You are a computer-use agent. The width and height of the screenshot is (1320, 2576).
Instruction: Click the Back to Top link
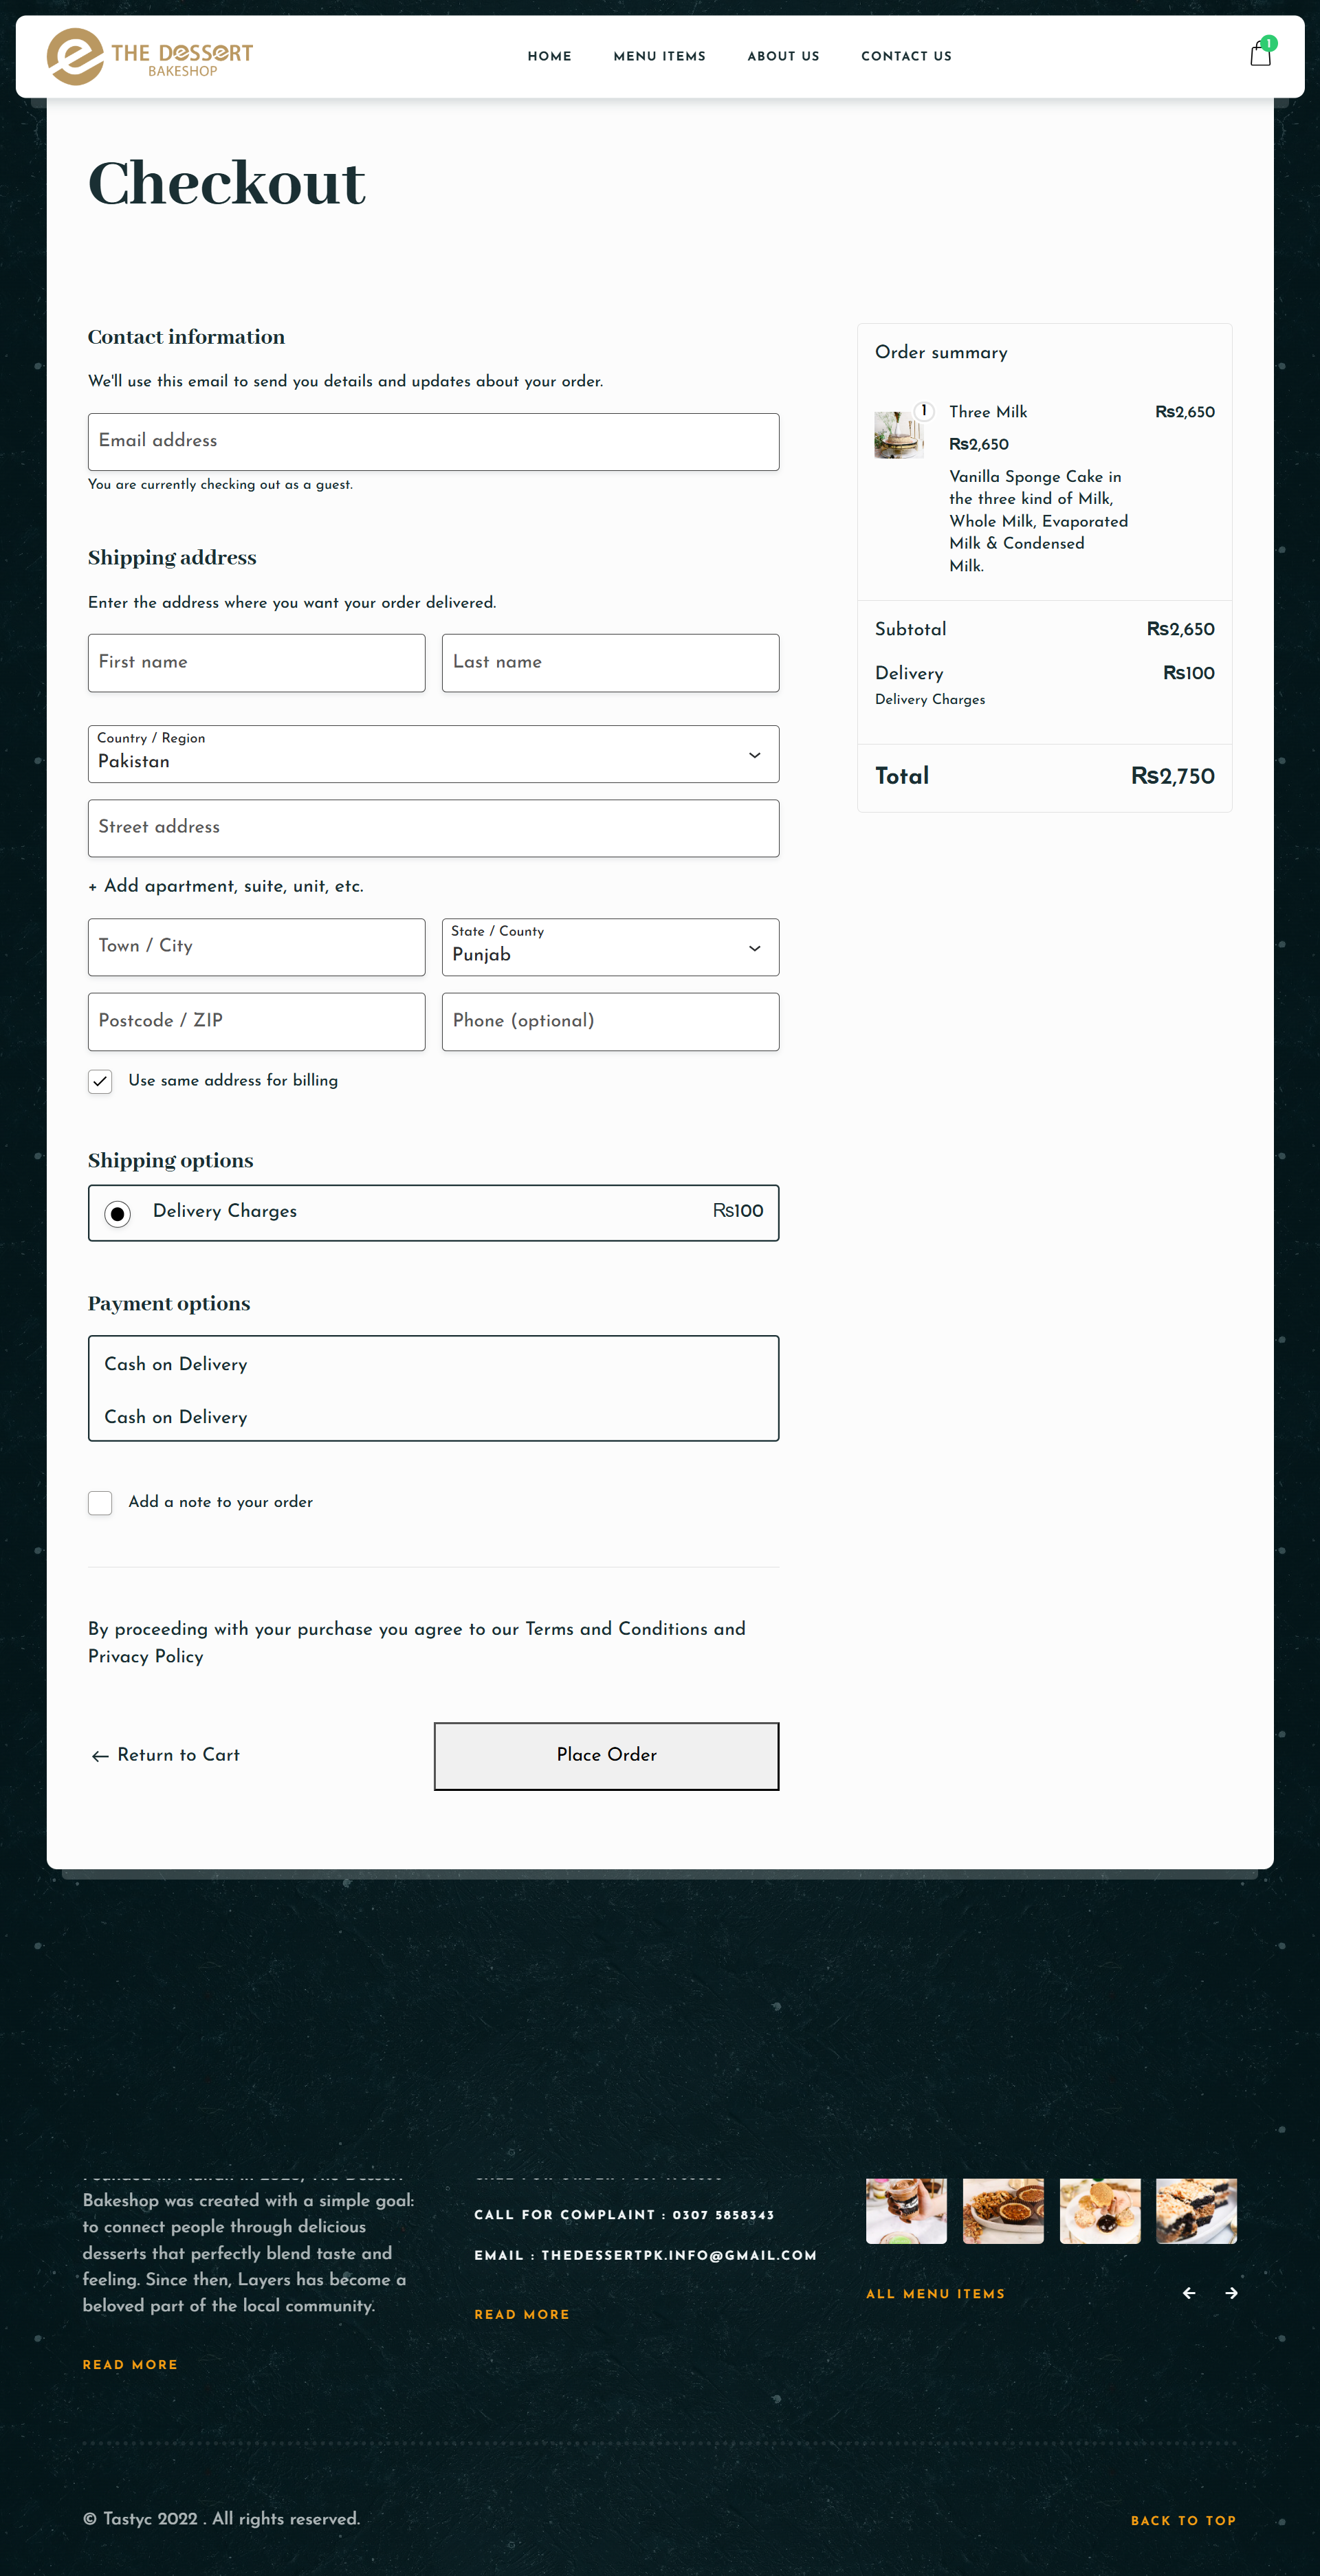click(x=1183, y=2520)
